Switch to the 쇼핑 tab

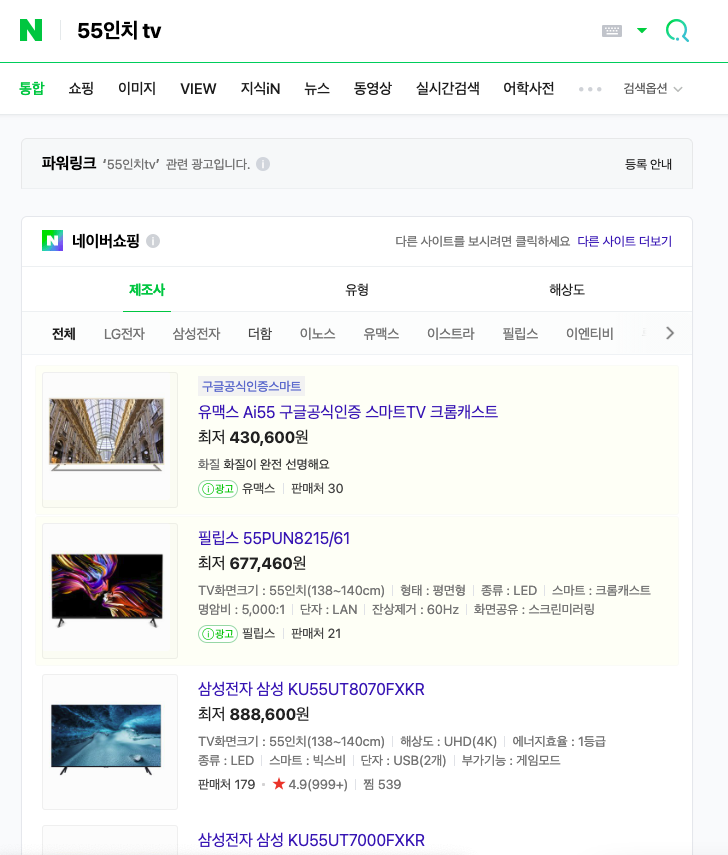81,88
